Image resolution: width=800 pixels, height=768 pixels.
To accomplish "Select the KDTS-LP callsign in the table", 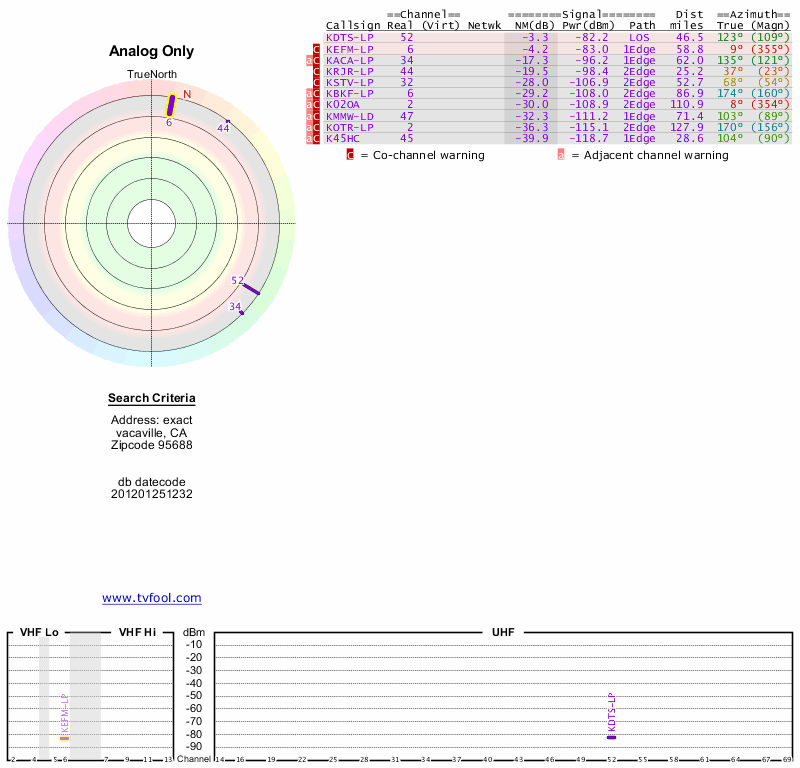I will pos(349,37).
